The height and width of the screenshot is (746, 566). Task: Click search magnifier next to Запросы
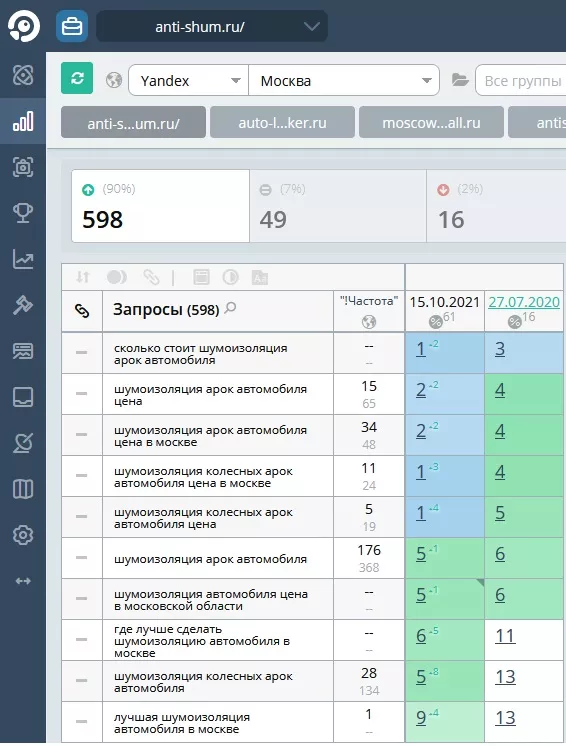pyautogui.click(x=230, y=308)
